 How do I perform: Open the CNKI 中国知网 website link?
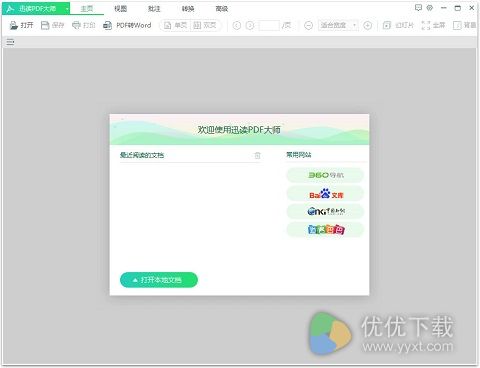pos(325,211)
